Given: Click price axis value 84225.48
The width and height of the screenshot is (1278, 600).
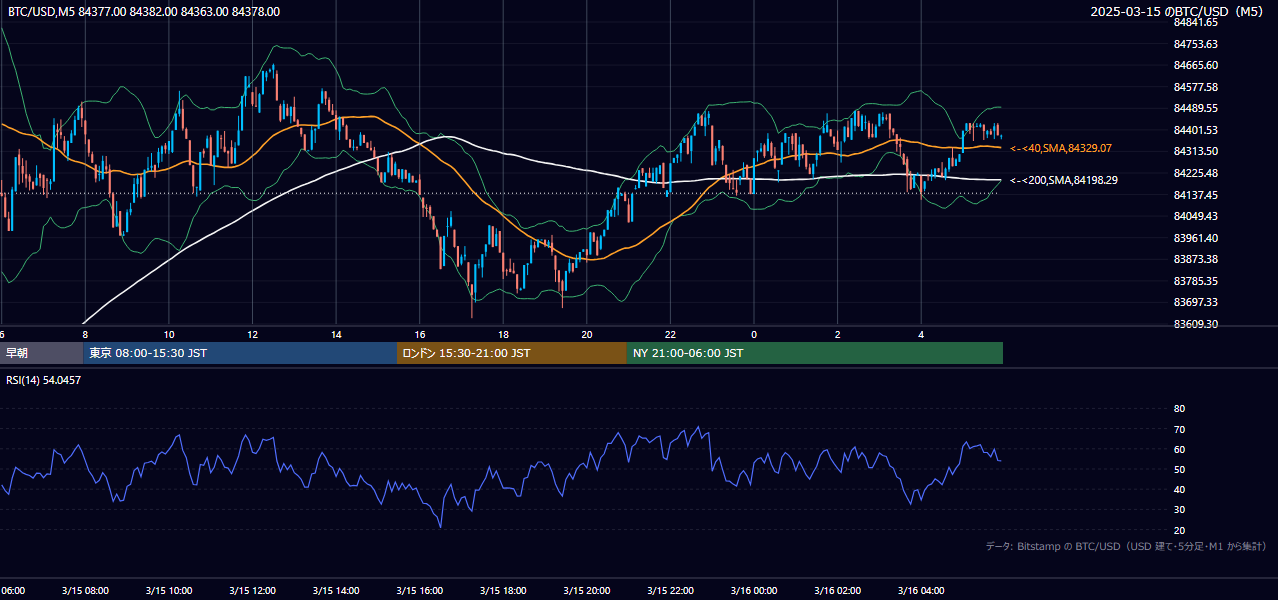Looking at the screenshot, I should 1195,173.
